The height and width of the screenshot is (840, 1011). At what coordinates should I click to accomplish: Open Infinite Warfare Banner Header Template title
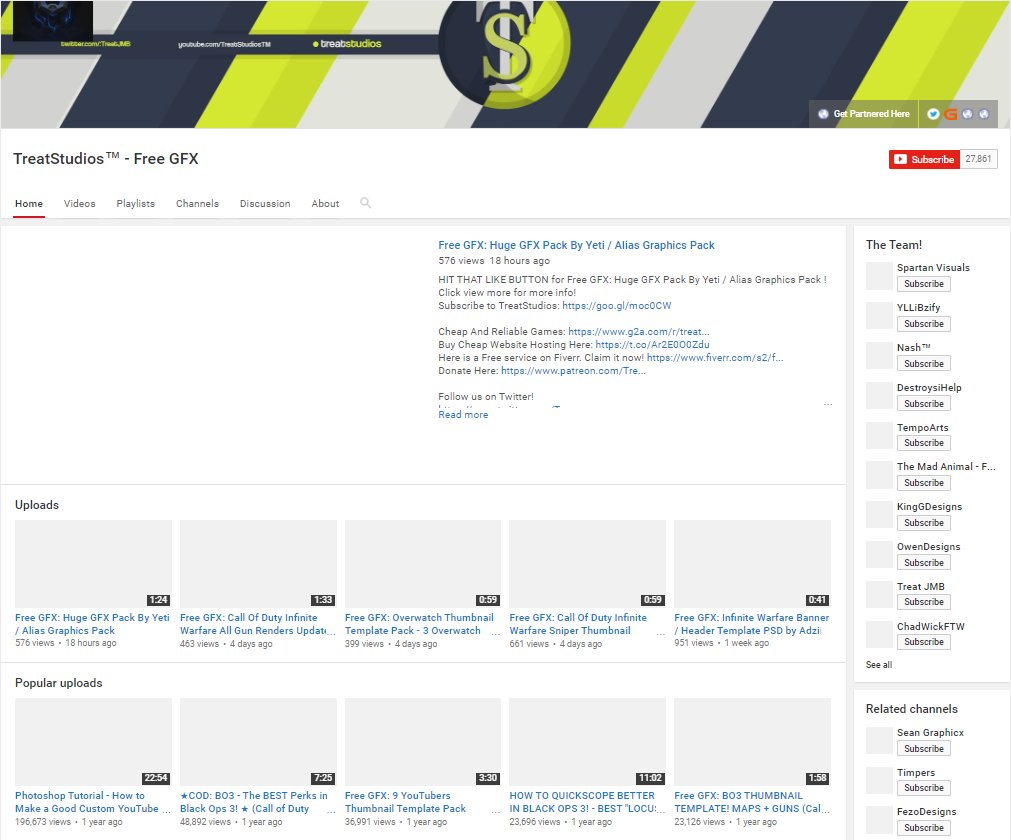click(751, 624)
